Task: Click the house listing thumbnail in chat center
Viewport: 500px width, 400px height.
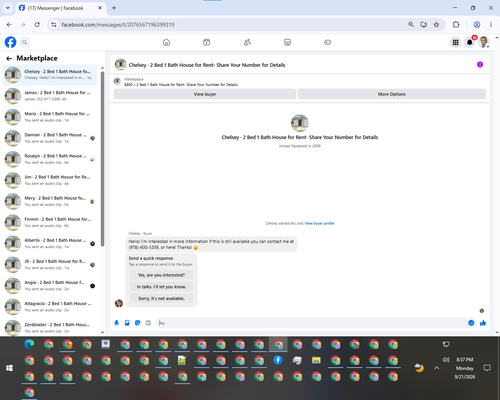Action: pyautogui.click(x=300, y=123)
